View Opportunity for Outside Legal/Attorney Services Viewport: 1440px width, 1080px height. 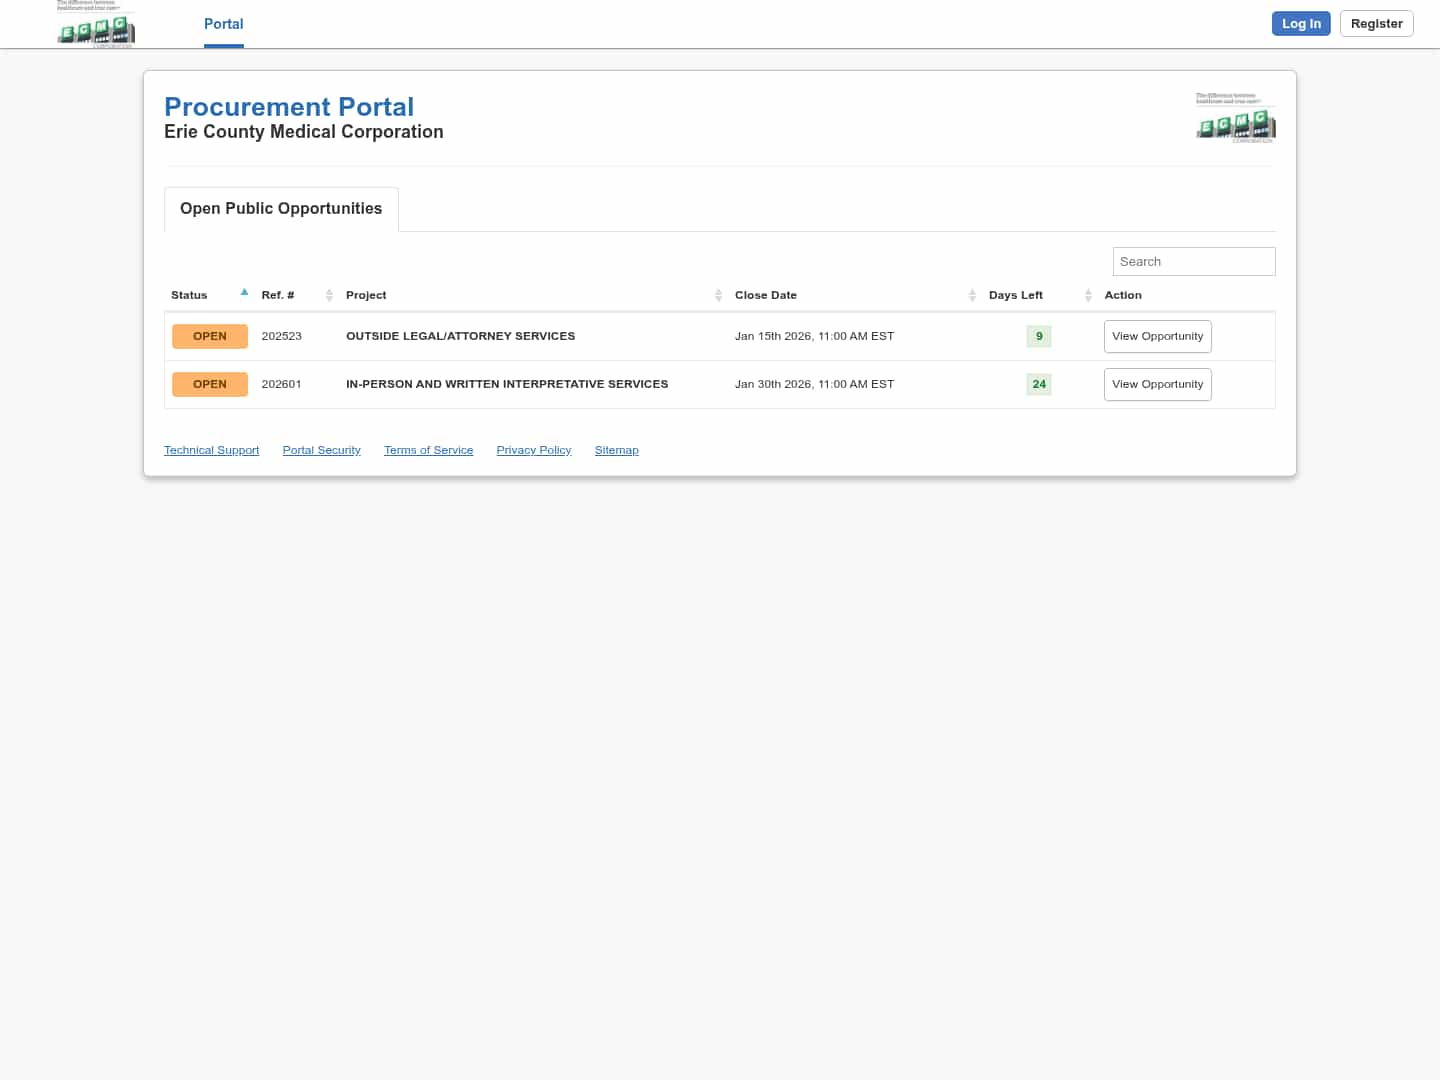(1157, 336)
